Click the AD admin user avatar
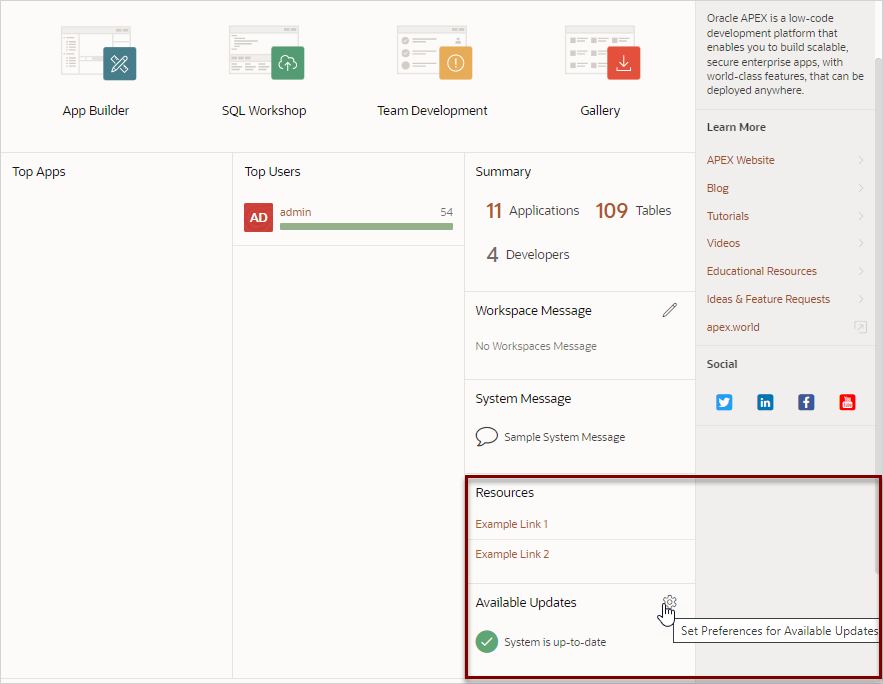883x684 pixels. click(258, 217)
